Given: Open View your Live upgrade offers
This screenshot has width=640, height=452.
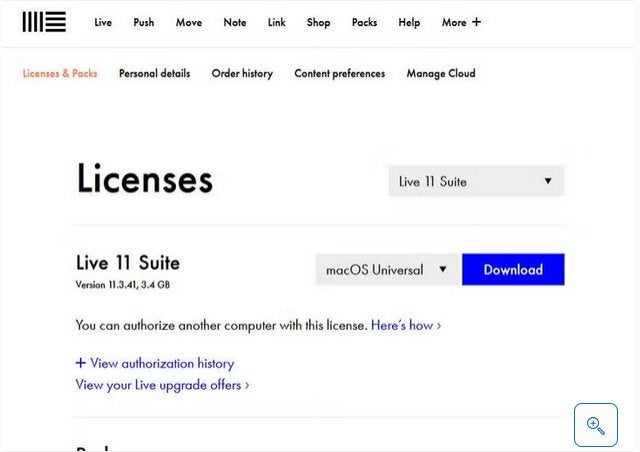Looking at the screenshot, I should coord(162,385).
